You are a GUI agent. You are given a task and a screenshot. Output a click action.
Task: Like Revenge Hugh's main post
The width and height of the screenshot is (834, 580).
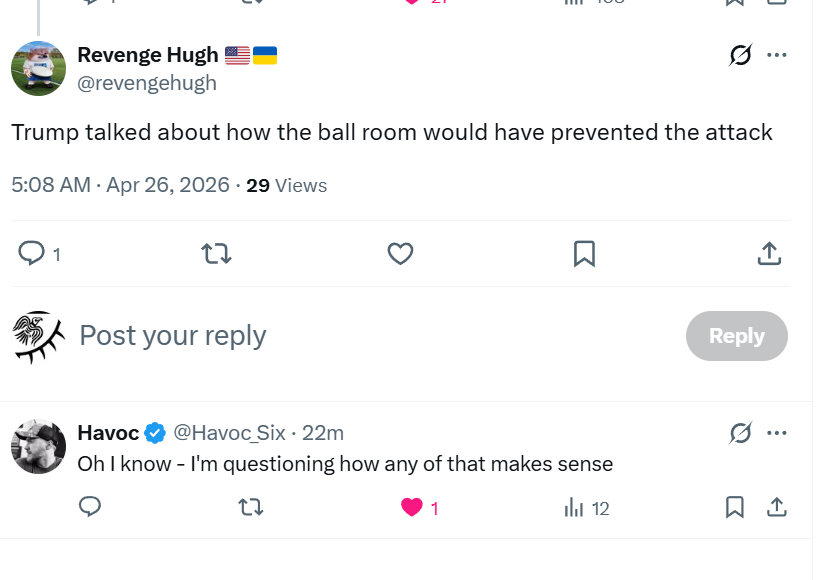click(x=401, y=253)
